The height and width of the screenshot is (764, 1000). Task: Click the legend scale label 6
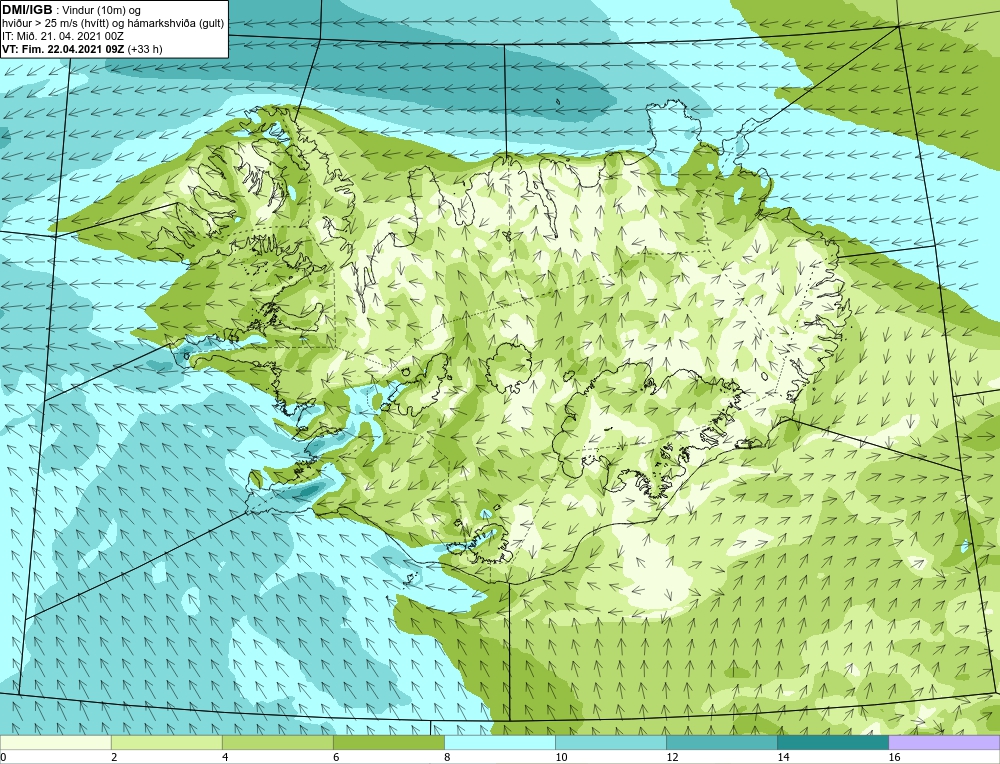[336, 757]
